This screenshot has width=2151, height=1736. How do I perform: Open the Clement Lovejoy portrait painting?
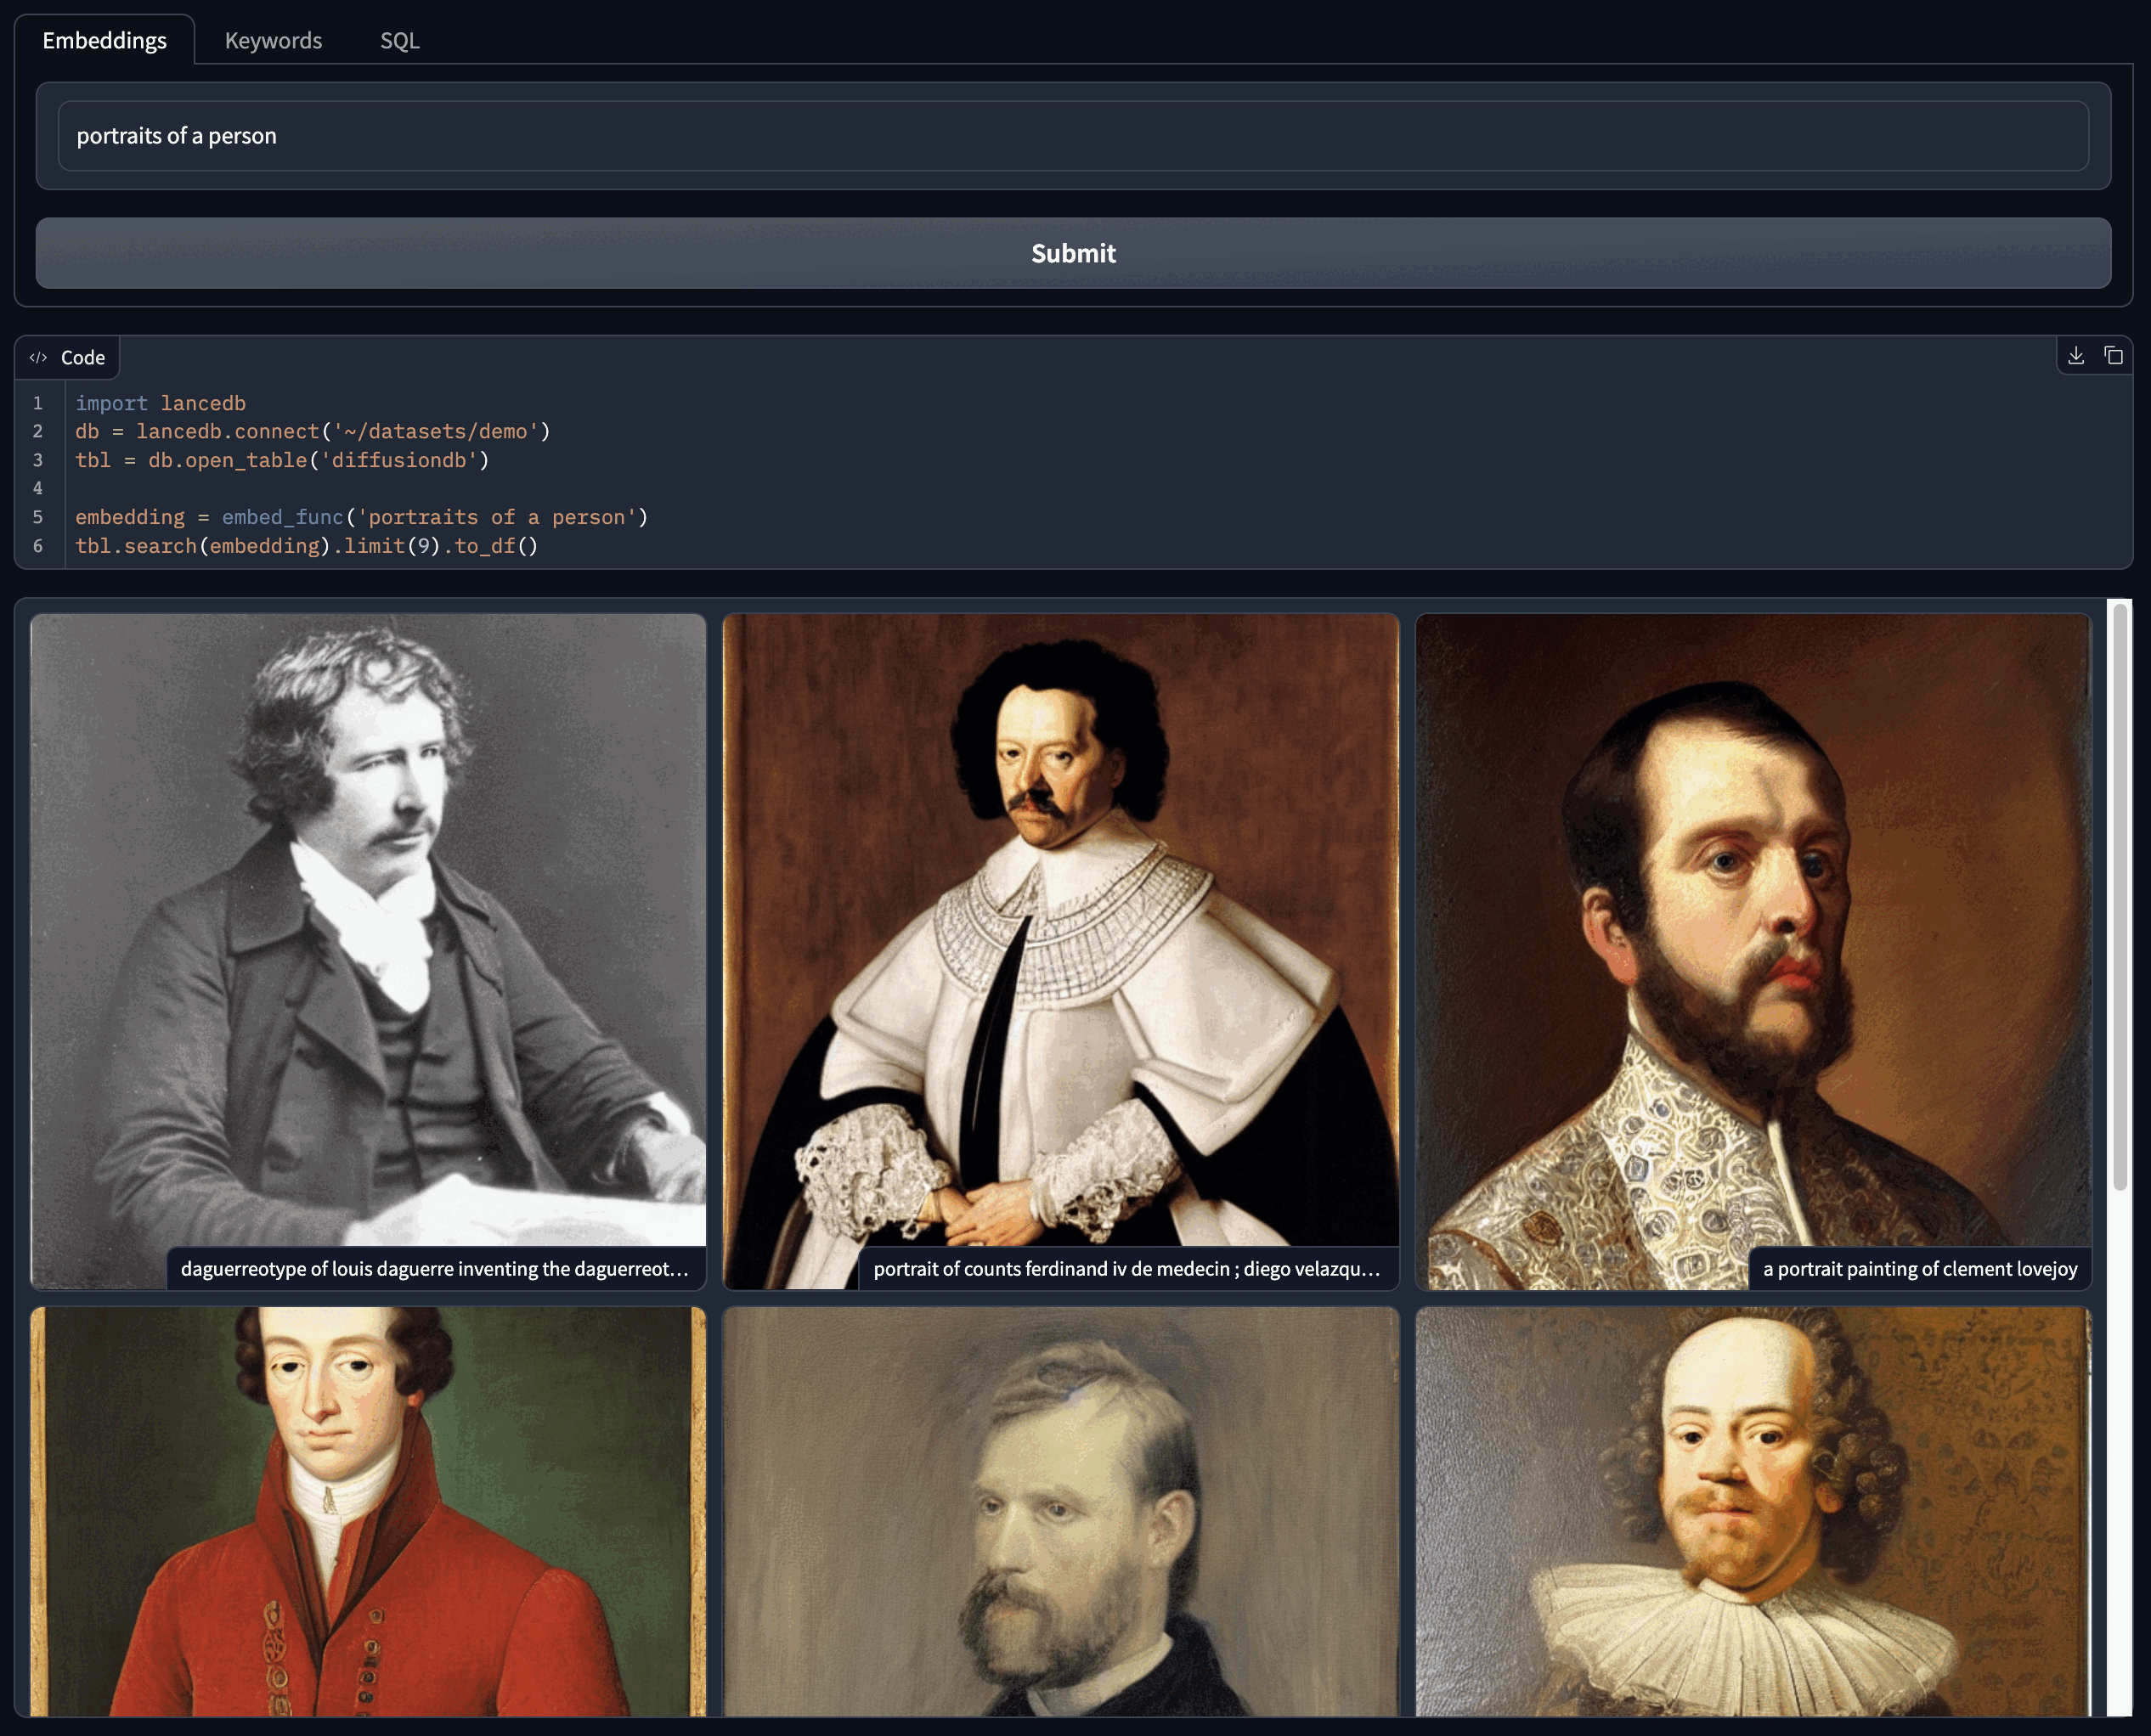1753,950
